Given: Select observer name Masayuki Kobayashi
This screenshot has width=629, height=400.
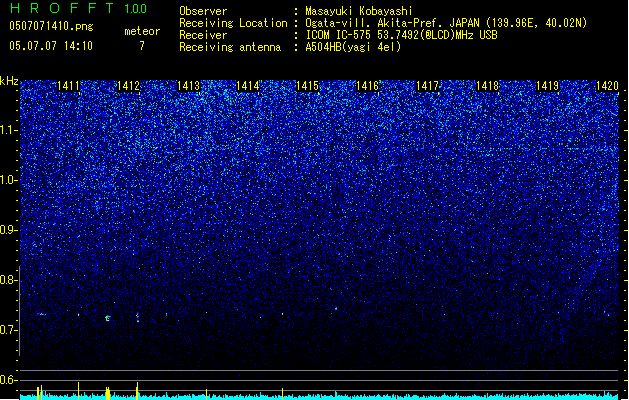Looking at the screenshot, I should 359,11.
